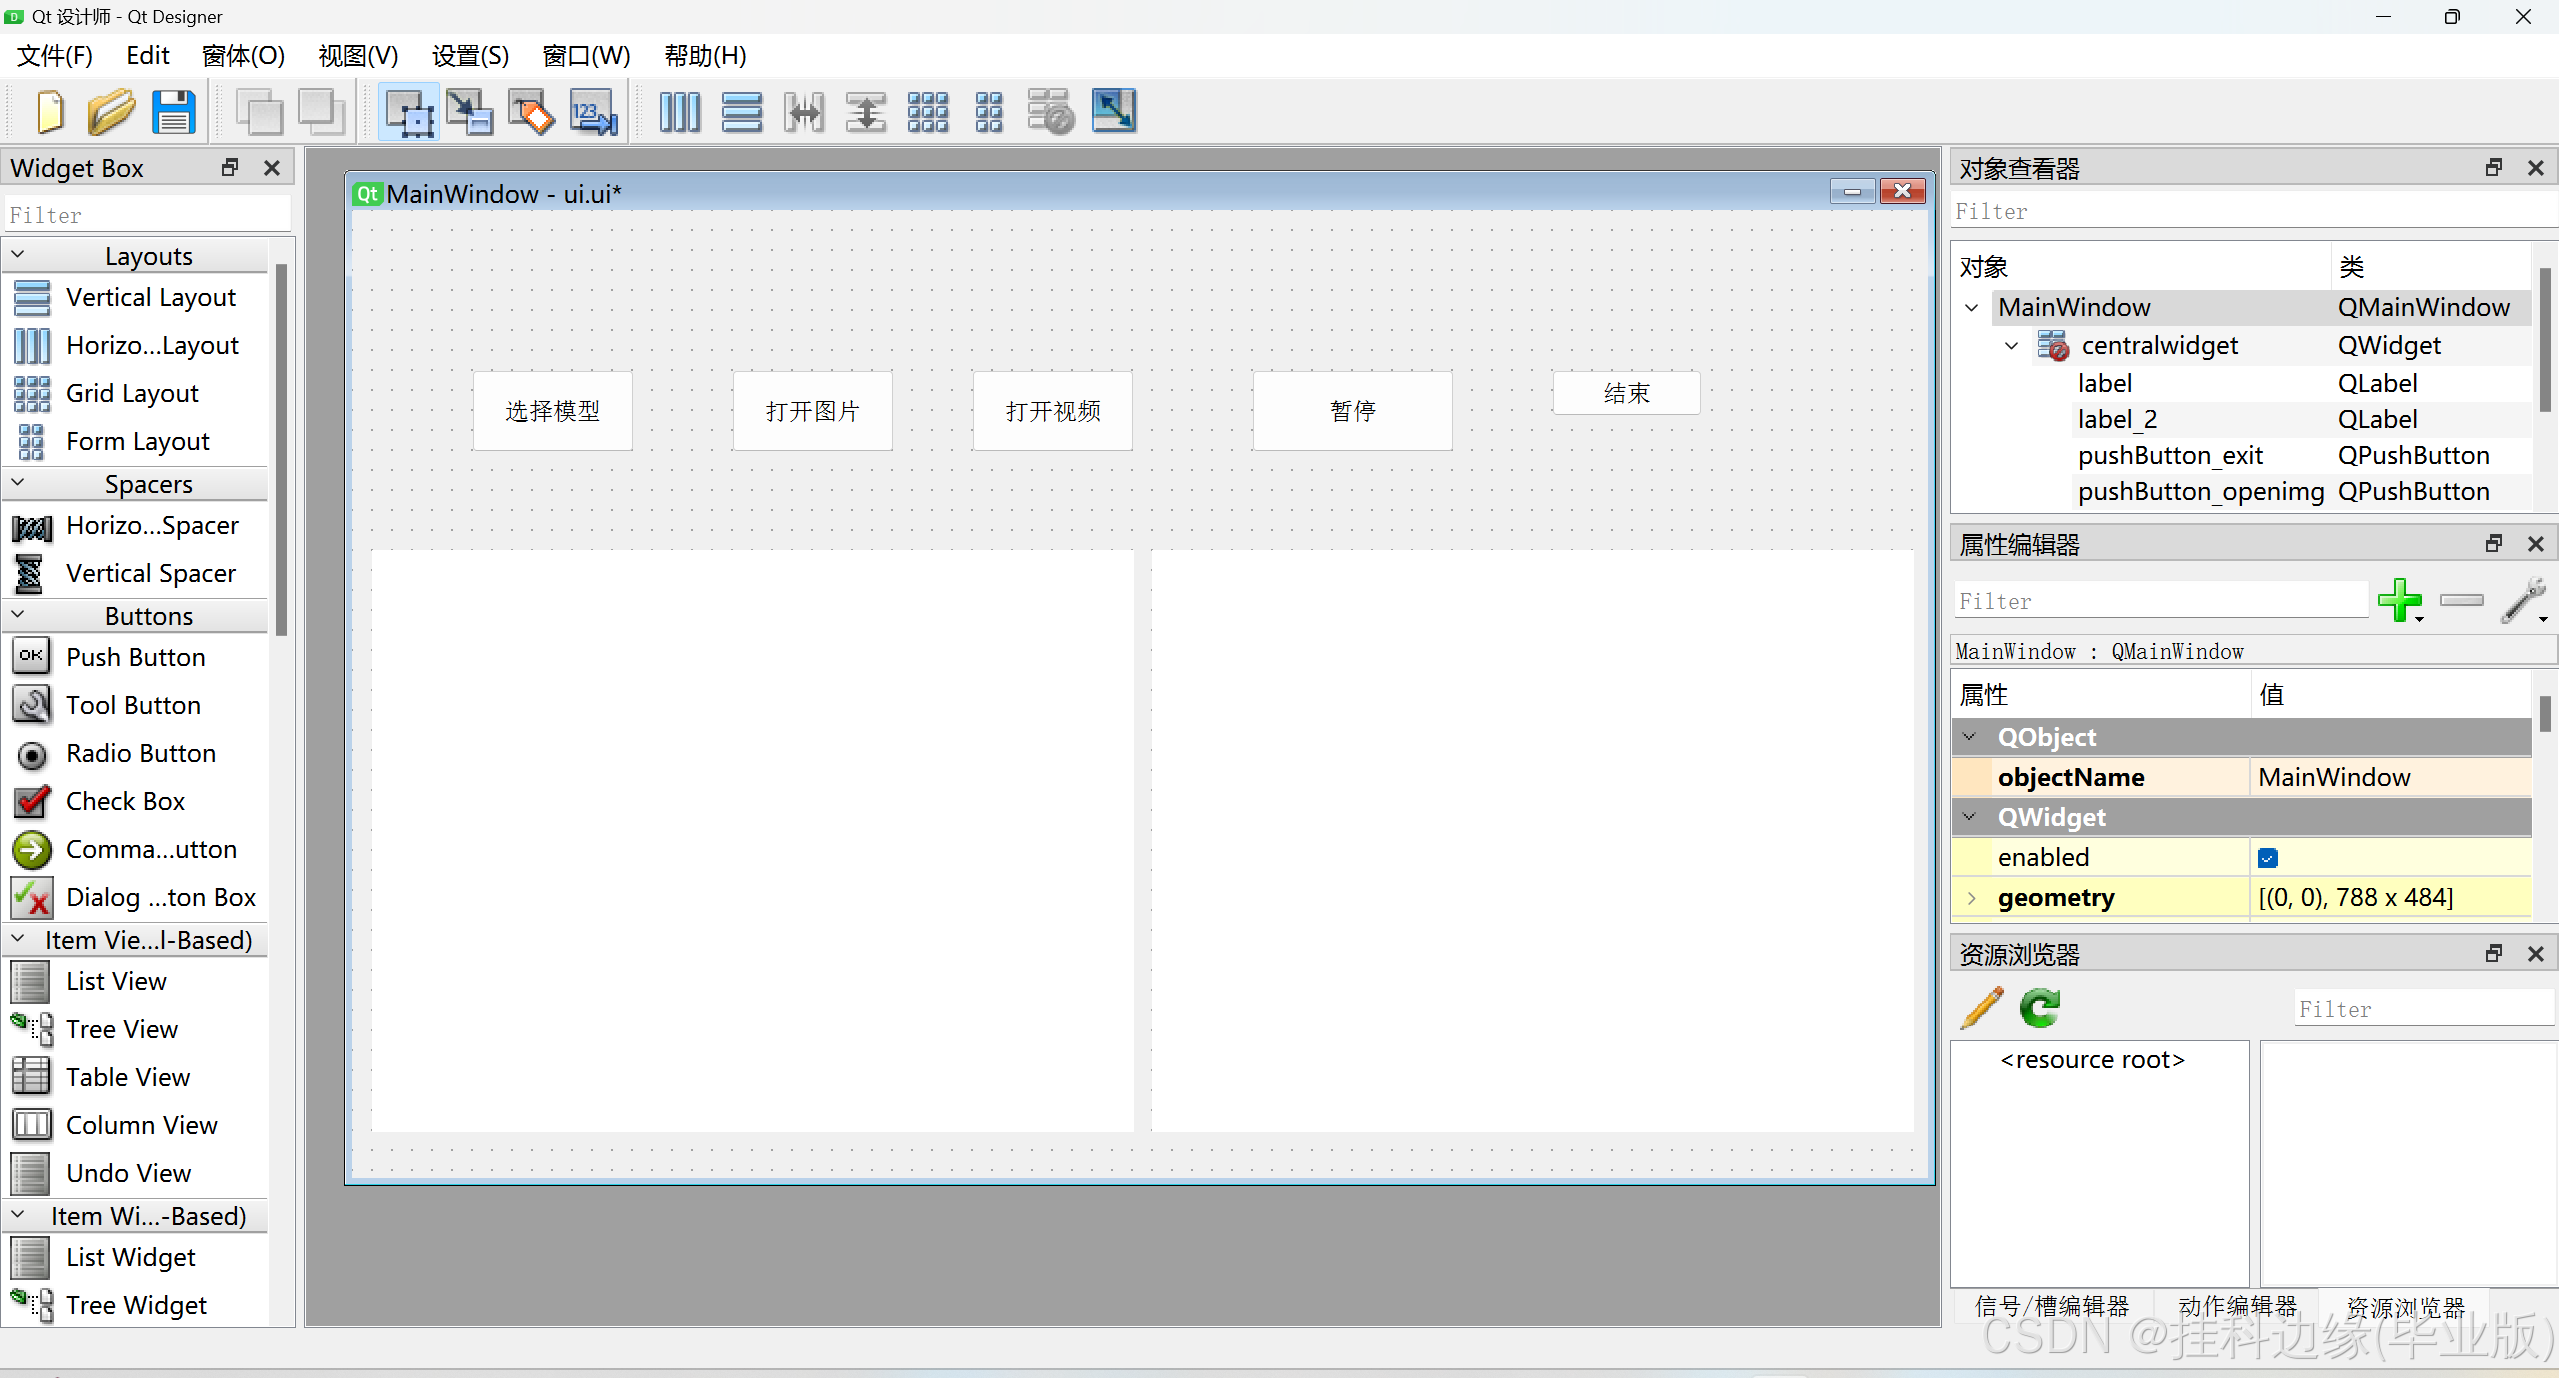This screenshot has width=2559, height=1378.
Task: Open the 窗体(O) menu
Action: (x=243, y=56)
